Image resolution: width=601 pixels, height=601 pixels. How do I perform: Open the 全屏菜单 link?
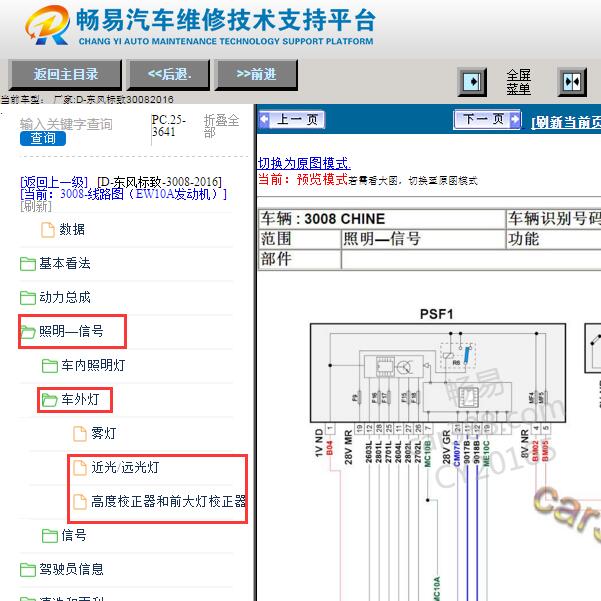tap(518, 82)
